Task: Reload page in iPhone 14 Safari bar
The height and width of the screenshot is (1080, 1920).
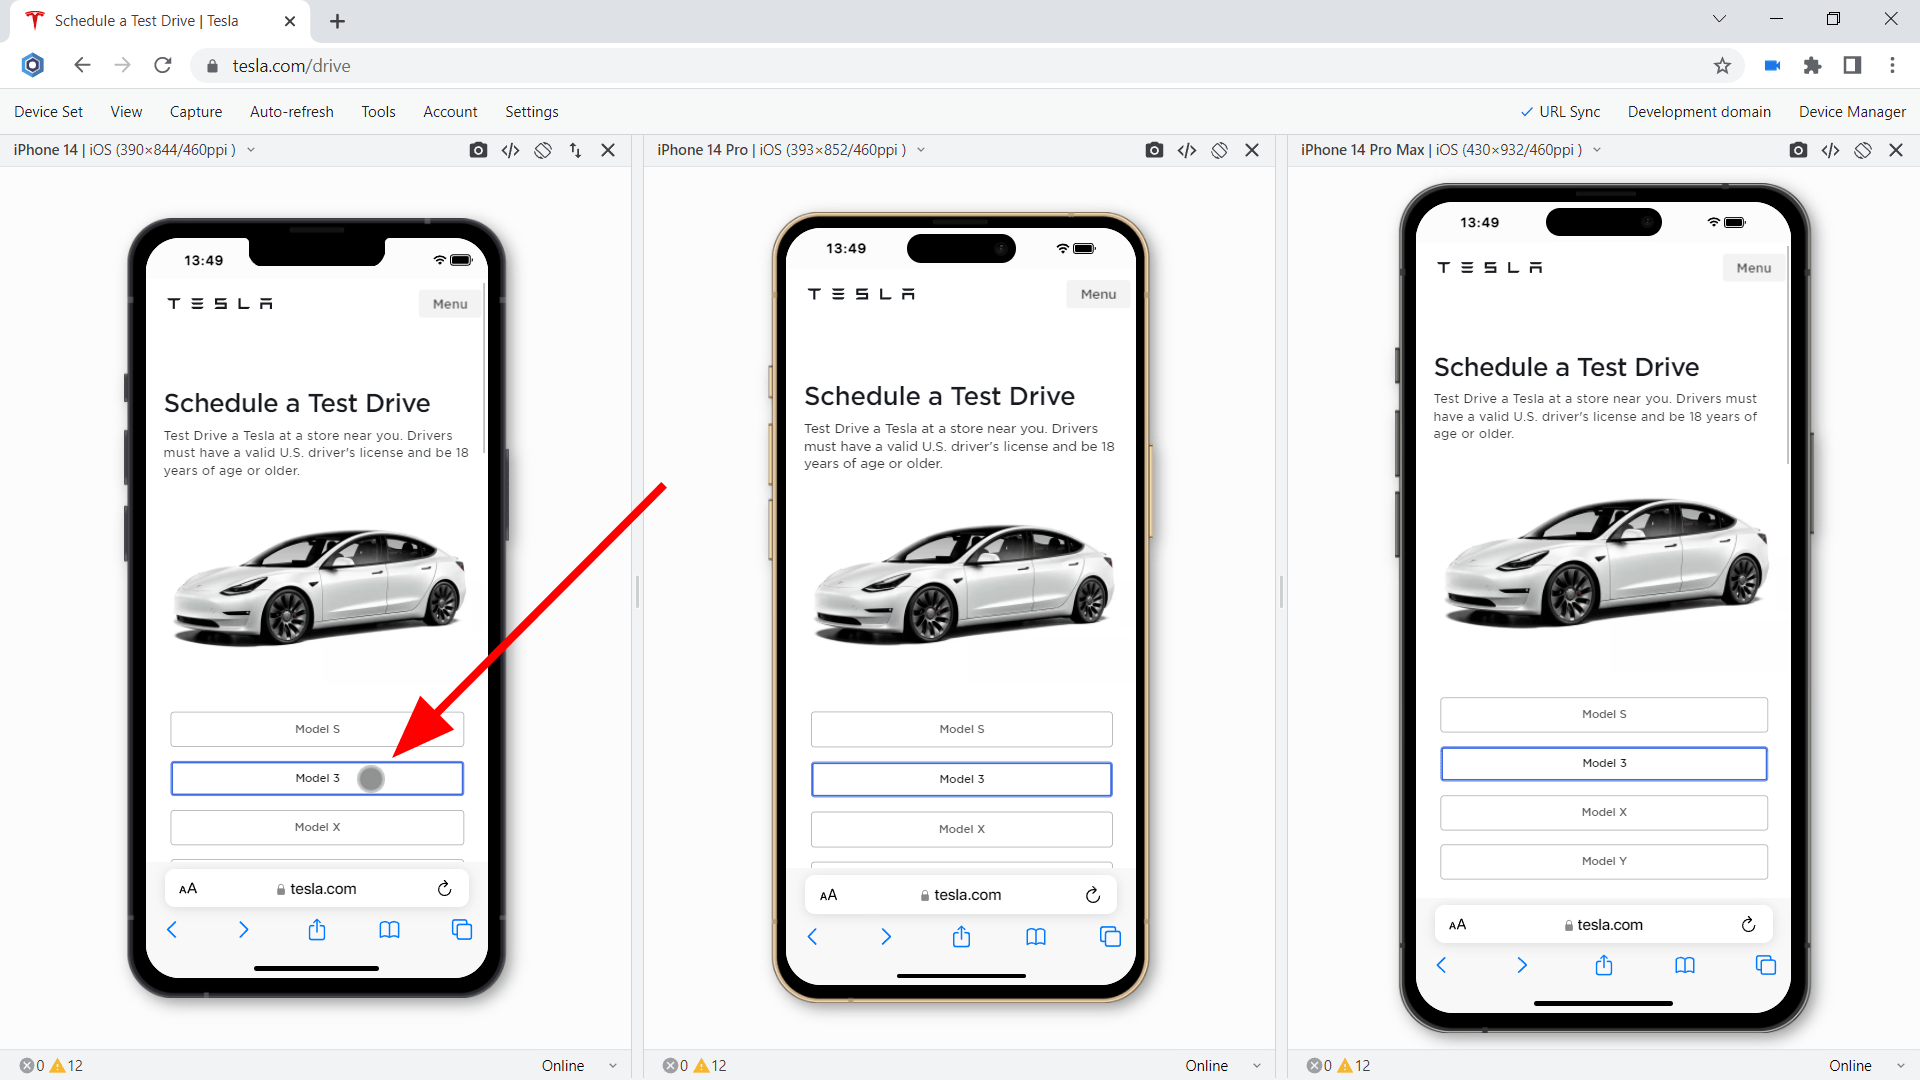Action: tap(445, 888)
